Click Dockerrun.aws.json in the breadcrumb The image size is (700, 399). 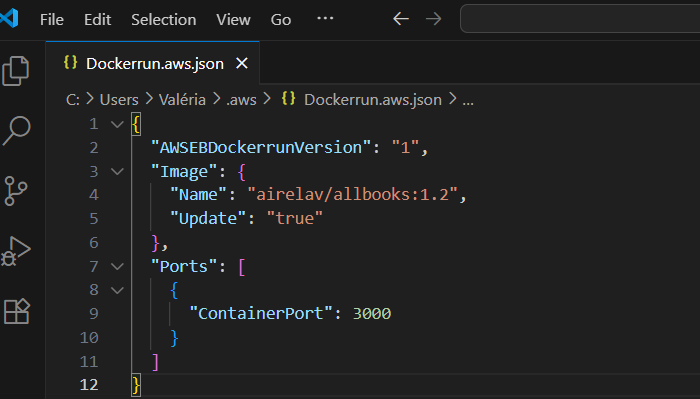(373, 100)
